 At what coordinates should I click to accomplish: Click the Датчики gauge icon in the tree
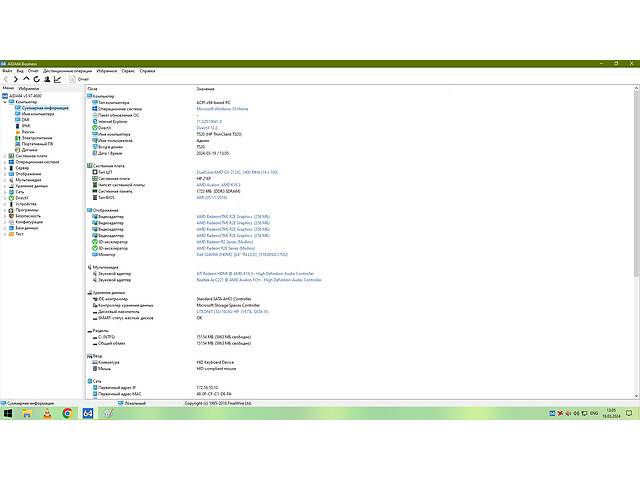pyautogui.click(x=18, y=150)
